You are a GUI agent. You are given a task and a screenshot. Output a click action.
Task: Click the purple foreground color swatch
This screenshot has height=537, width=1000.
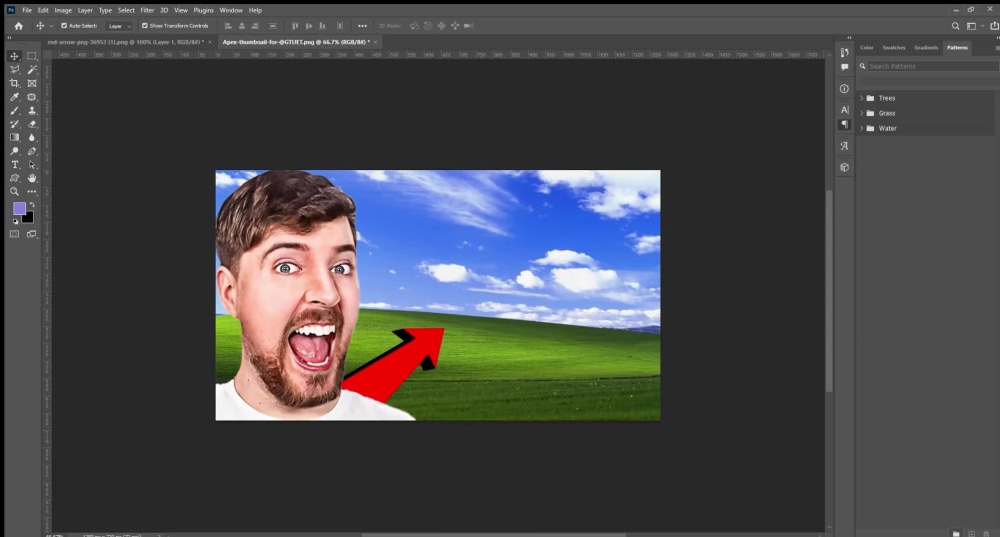click(19, 209)
